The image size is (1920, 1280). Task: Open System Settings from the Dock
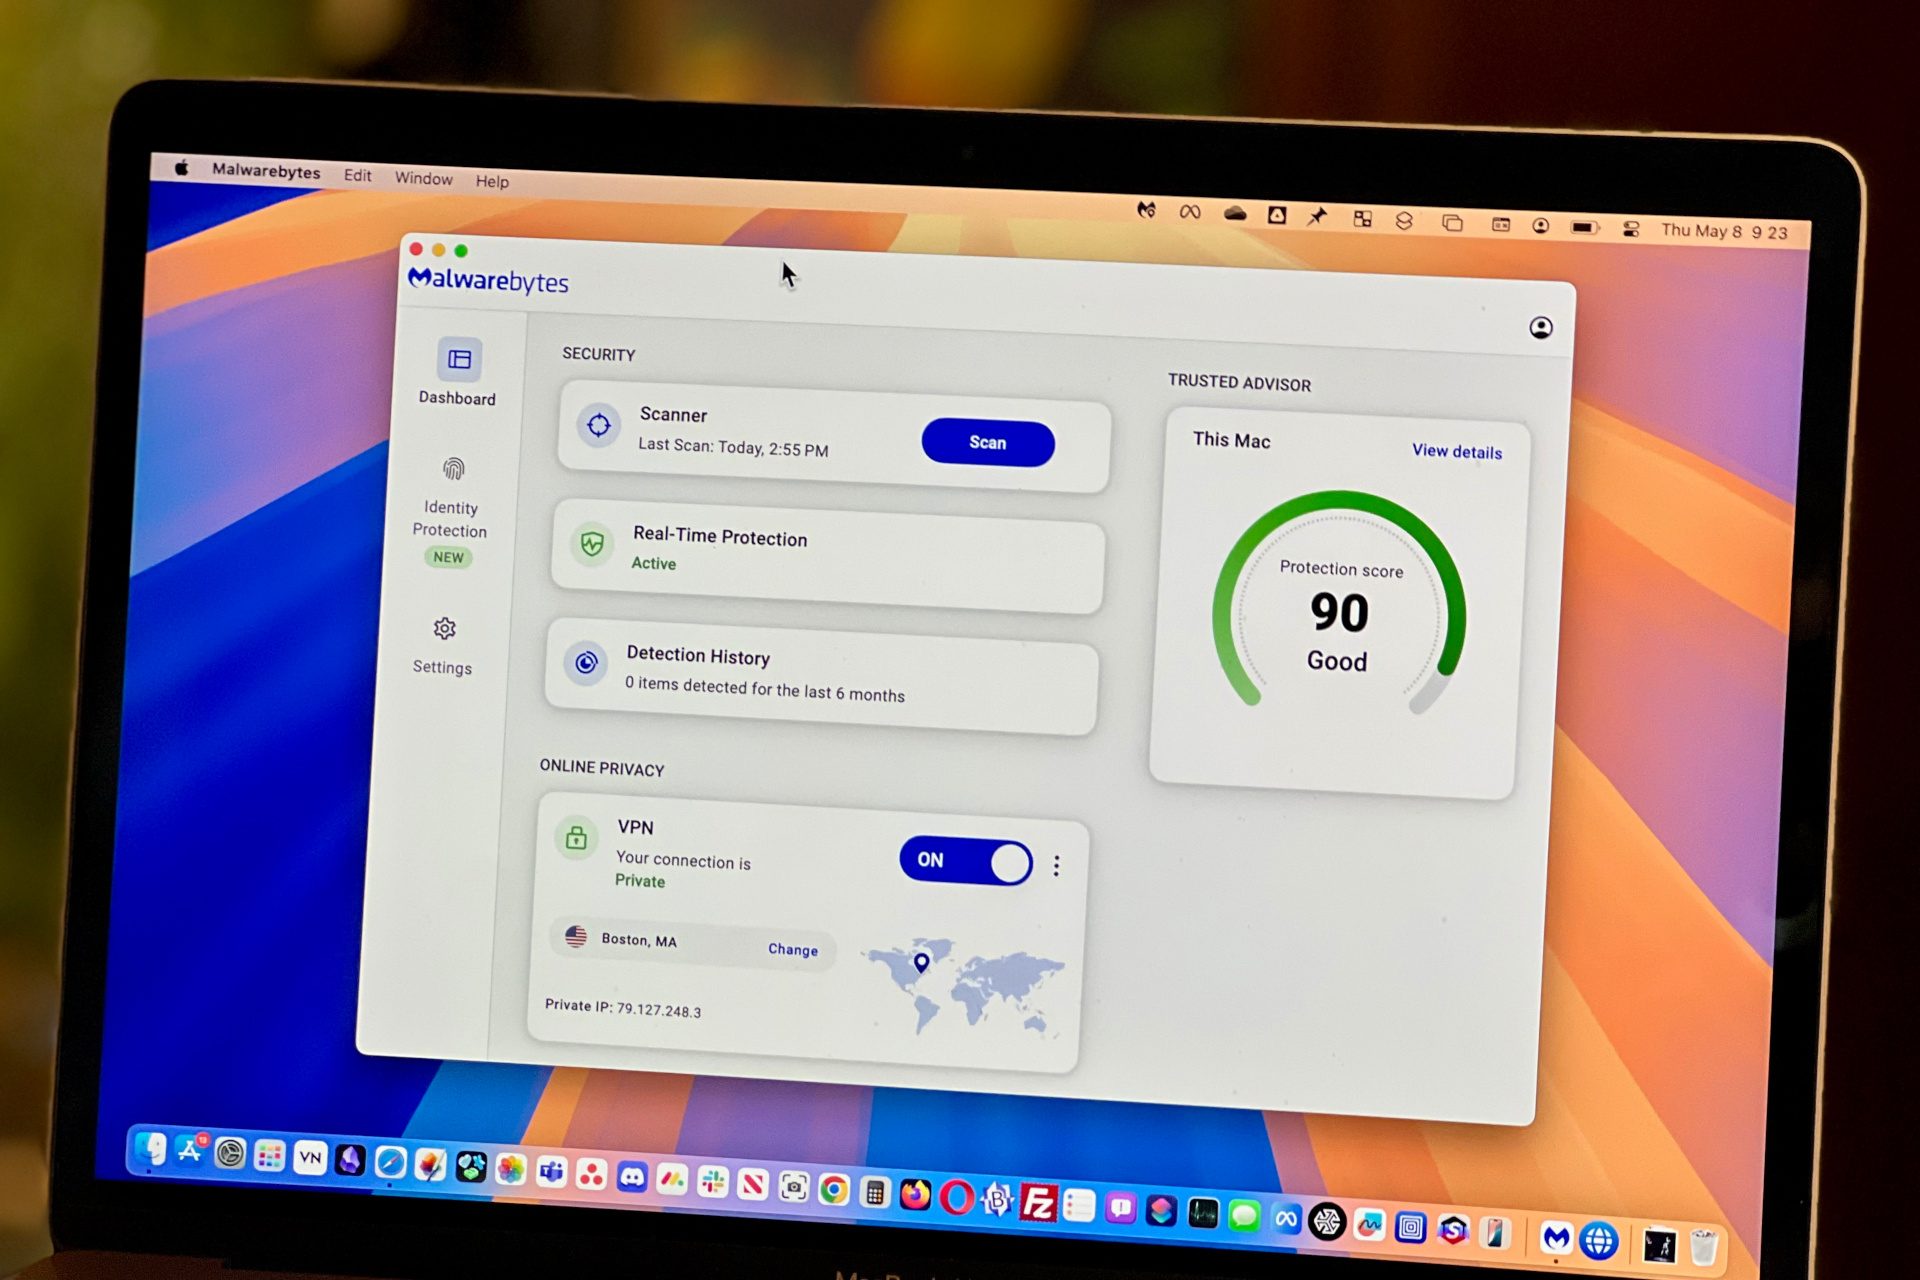click(x=230, y=1154)
